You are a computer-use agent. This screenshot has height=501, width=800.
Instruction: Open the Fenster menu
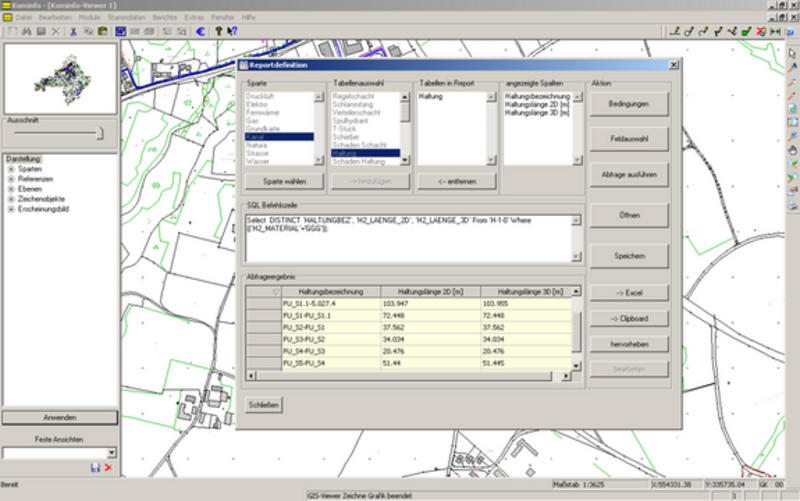[x=223, y=17]
